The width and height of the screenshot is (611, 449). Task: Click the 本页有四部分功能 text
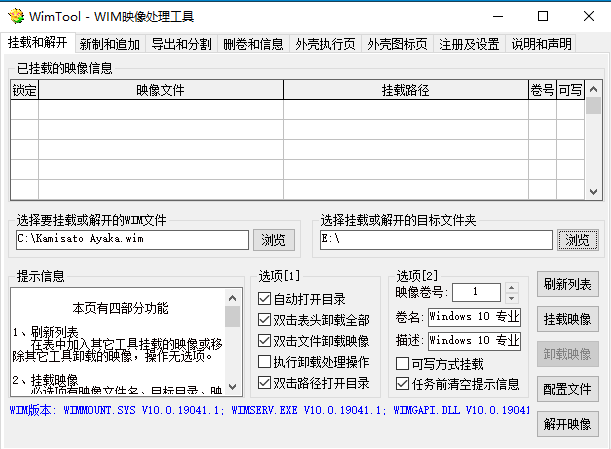pos(120,308)
